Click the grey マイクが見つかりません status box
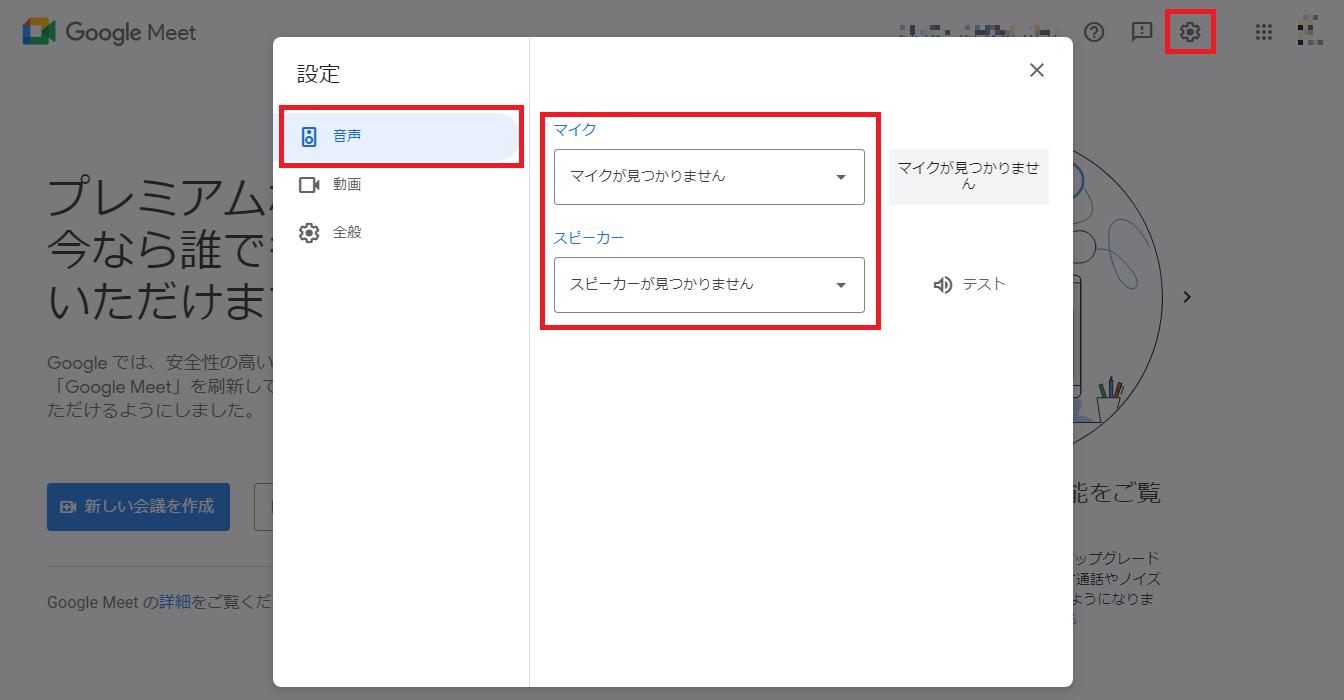 tap(968, 177)
